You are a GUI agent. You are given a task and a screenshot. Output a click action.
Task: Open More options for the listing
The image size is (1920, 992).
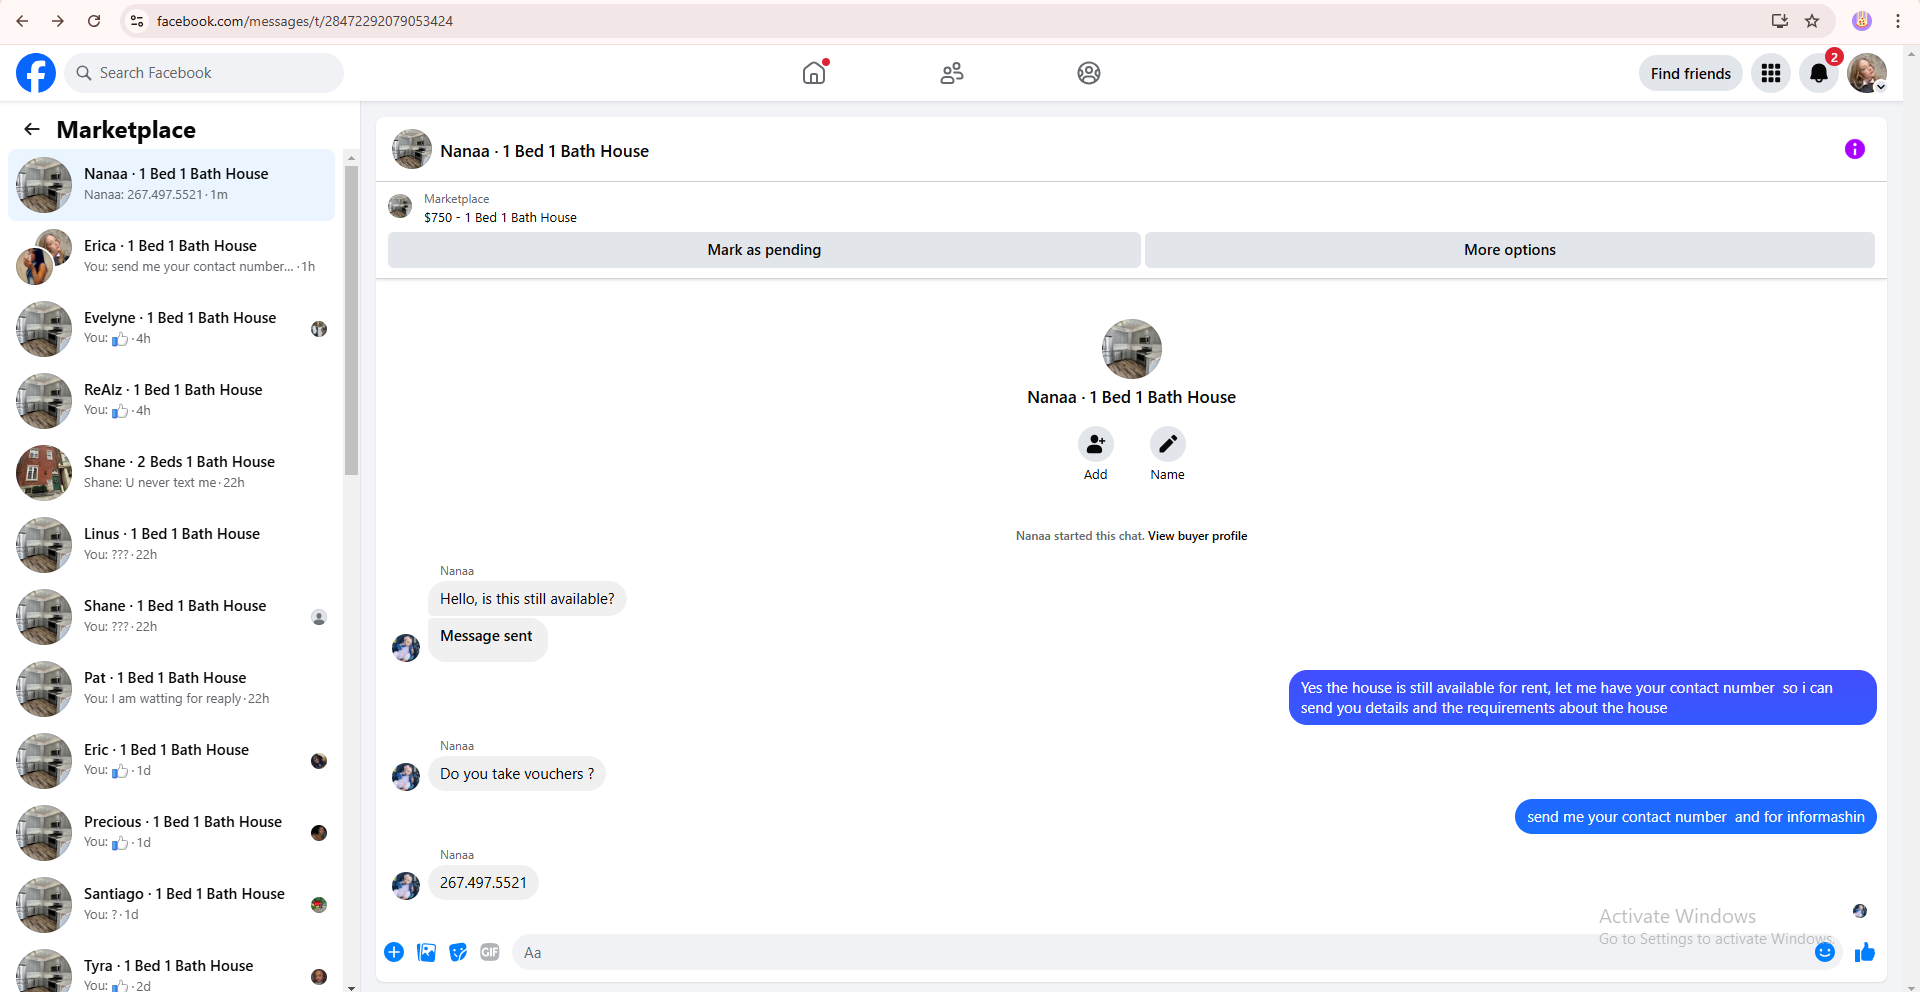[x=1510, y=250]
